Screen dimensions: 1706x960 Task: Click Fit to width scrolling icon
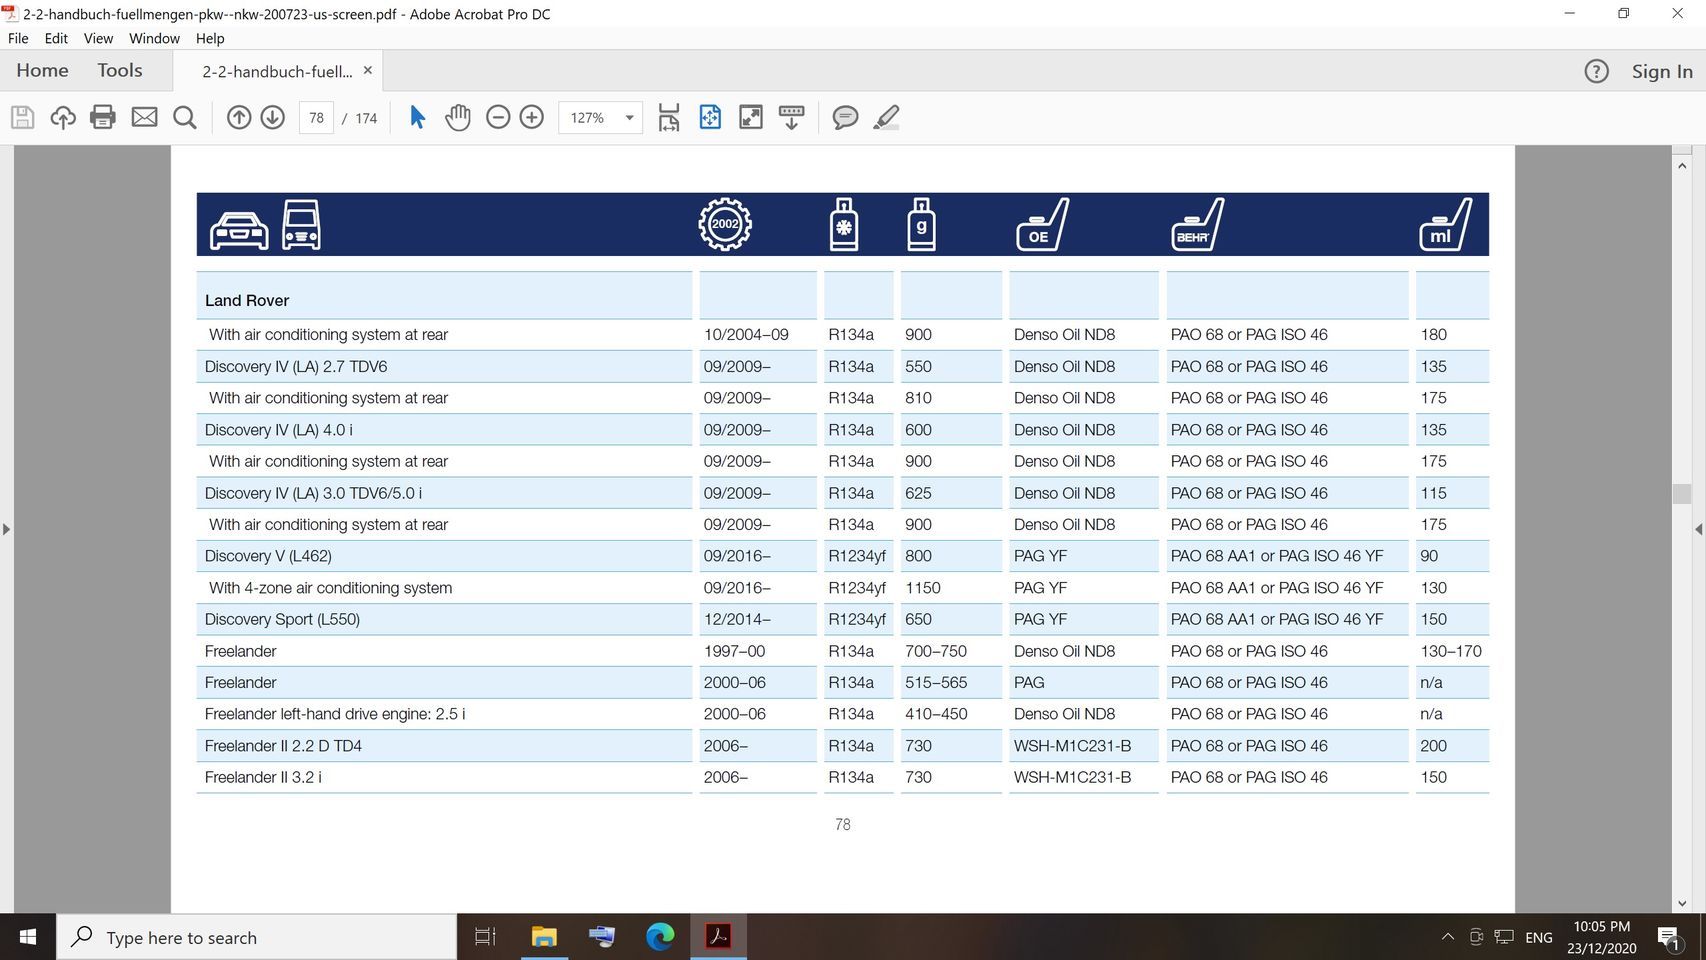(669, 117)
